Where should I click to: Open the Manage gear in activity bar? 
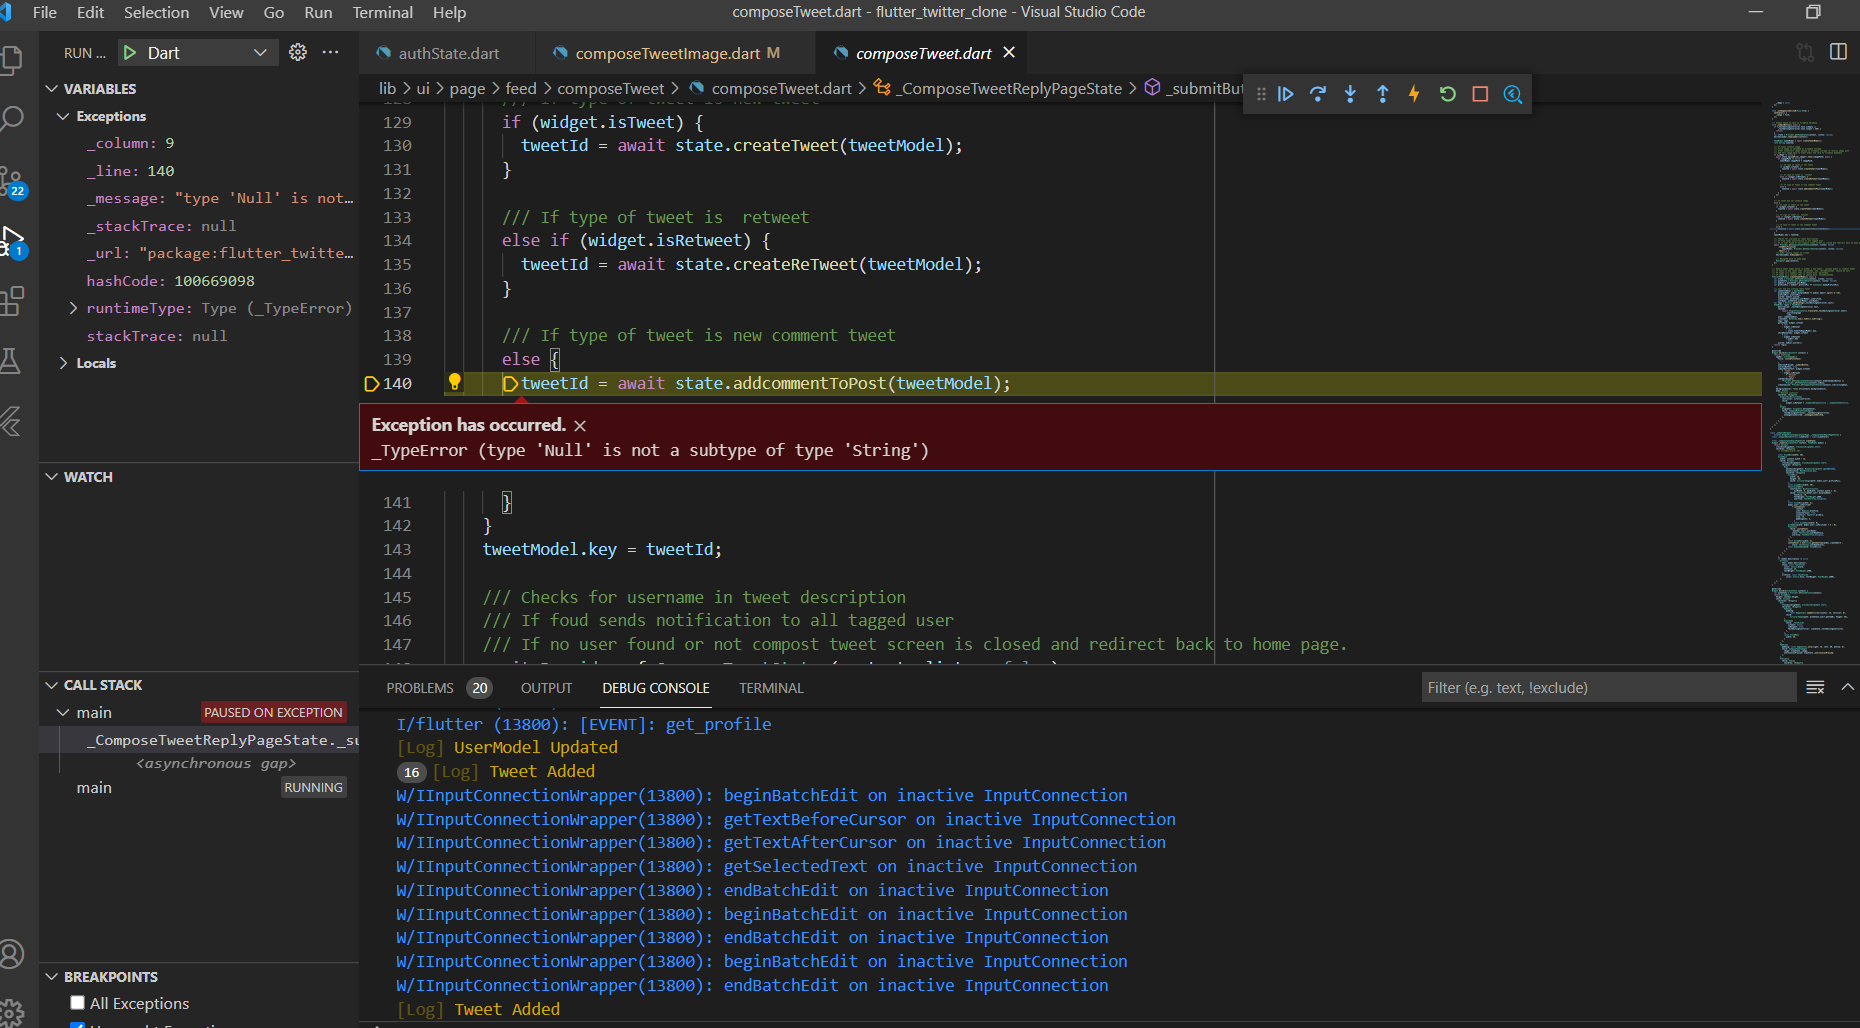point(12,1014)
